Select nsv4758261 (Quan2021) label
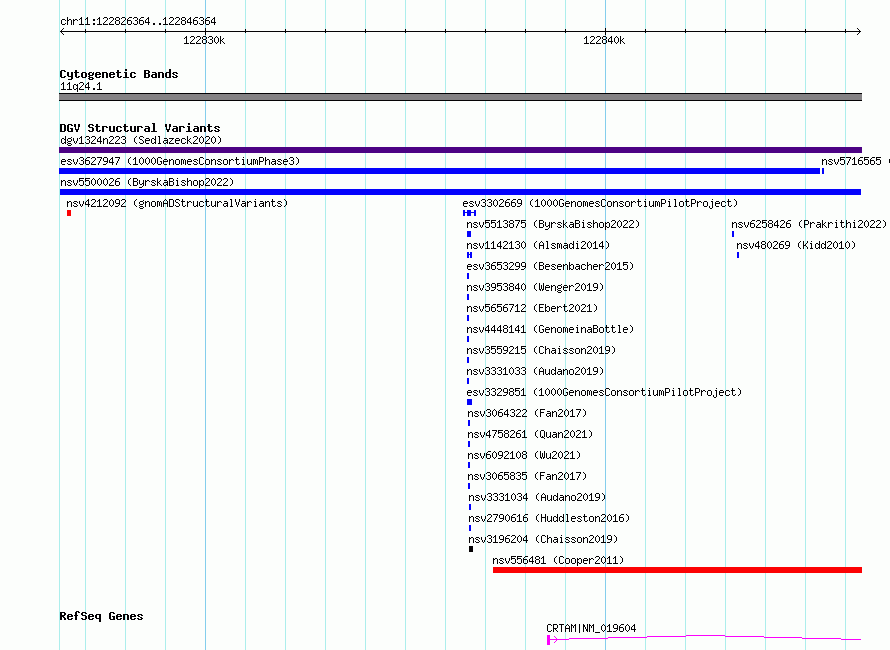 coord(530,434)
